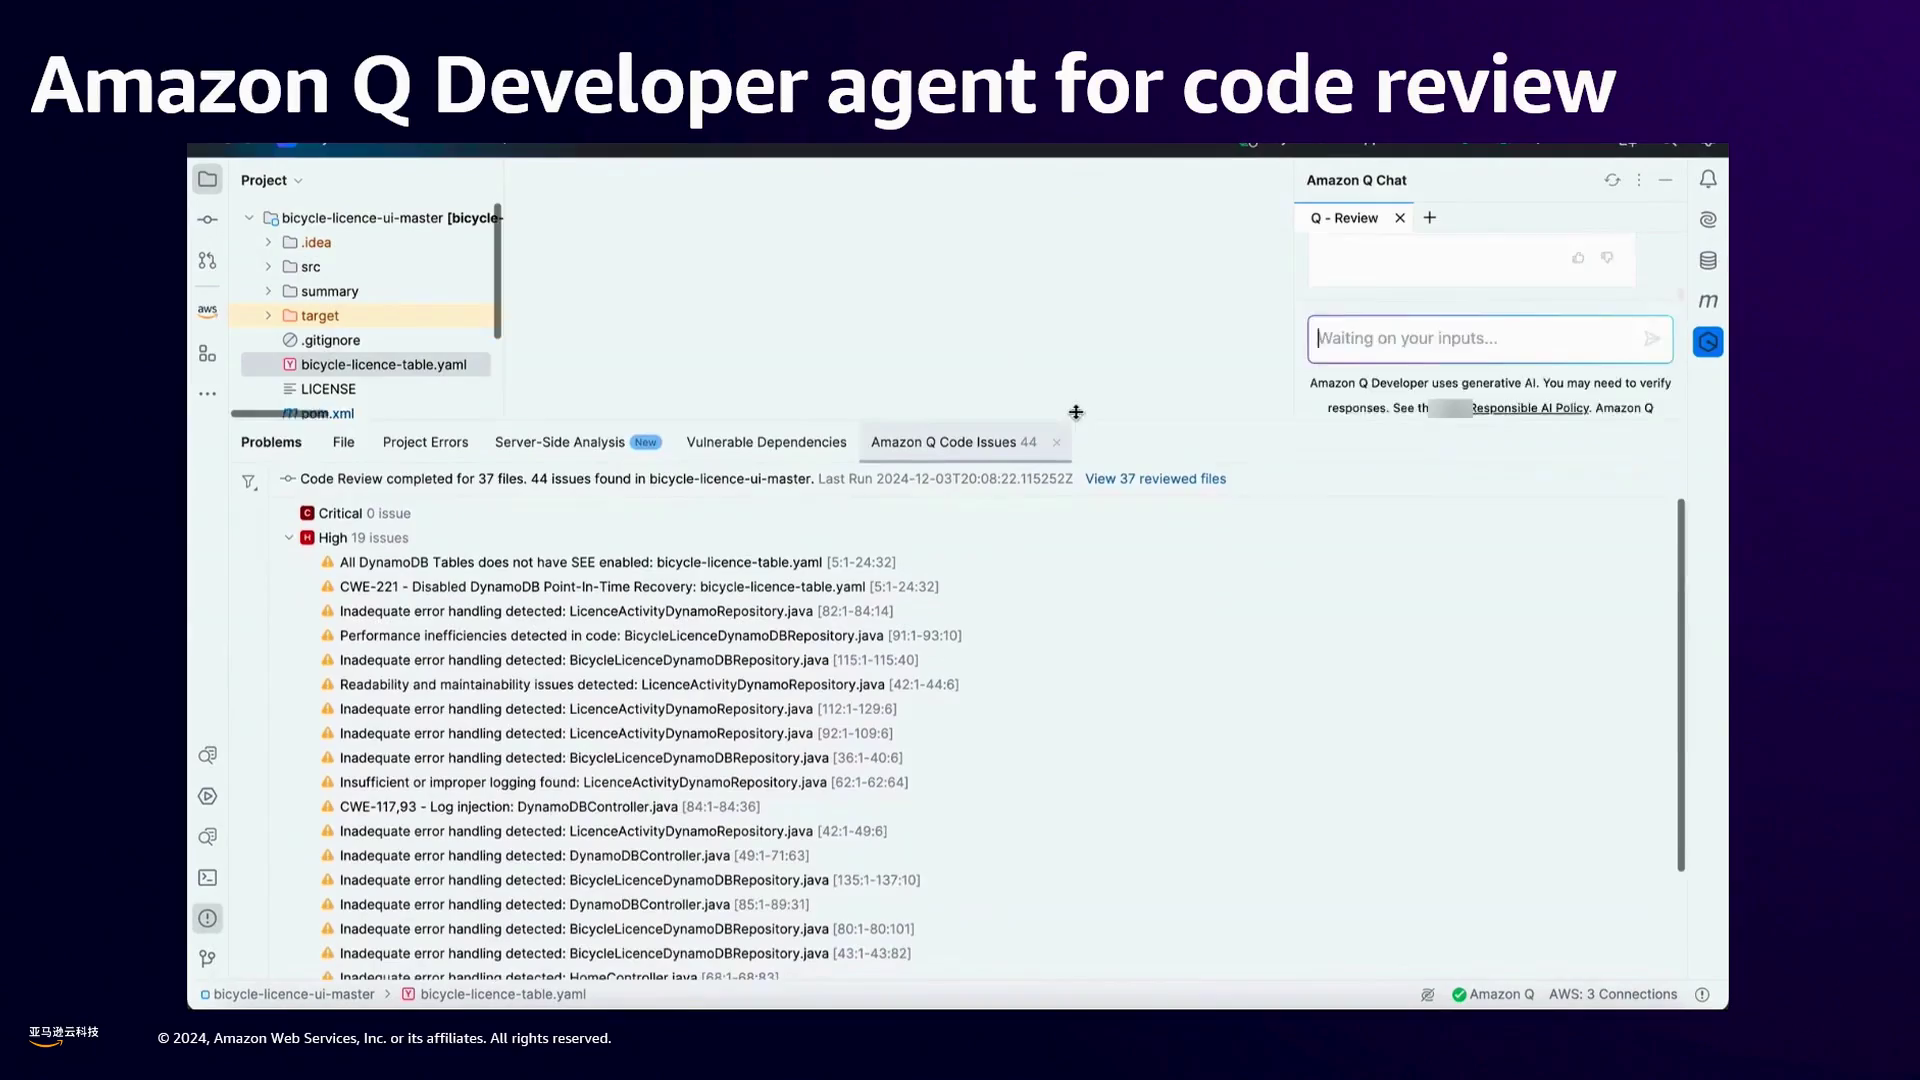Click the filter icon in issues panel

pyautogui.click(x=249, y=482)
